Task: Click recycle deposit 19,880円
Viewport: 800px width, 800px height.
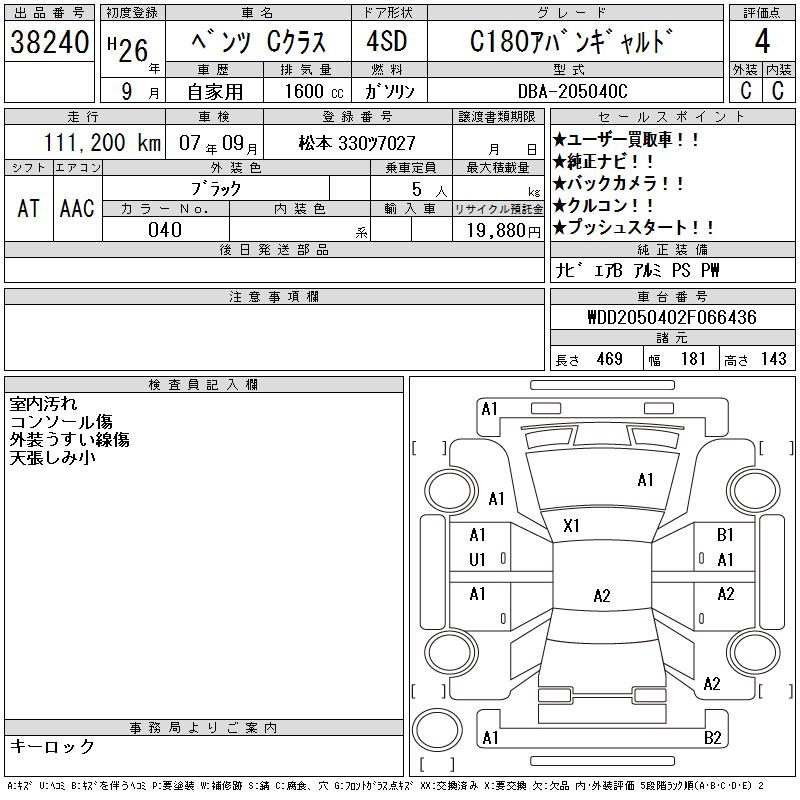Action: click(x=504, y=231)
